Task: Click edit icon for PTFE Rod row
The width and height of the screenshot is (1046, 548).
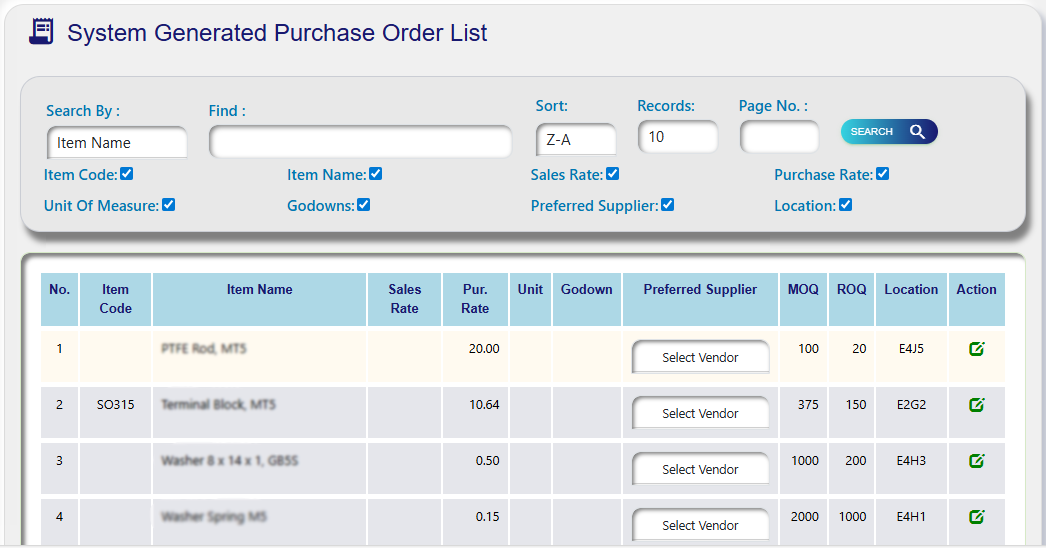Action: 976,349
